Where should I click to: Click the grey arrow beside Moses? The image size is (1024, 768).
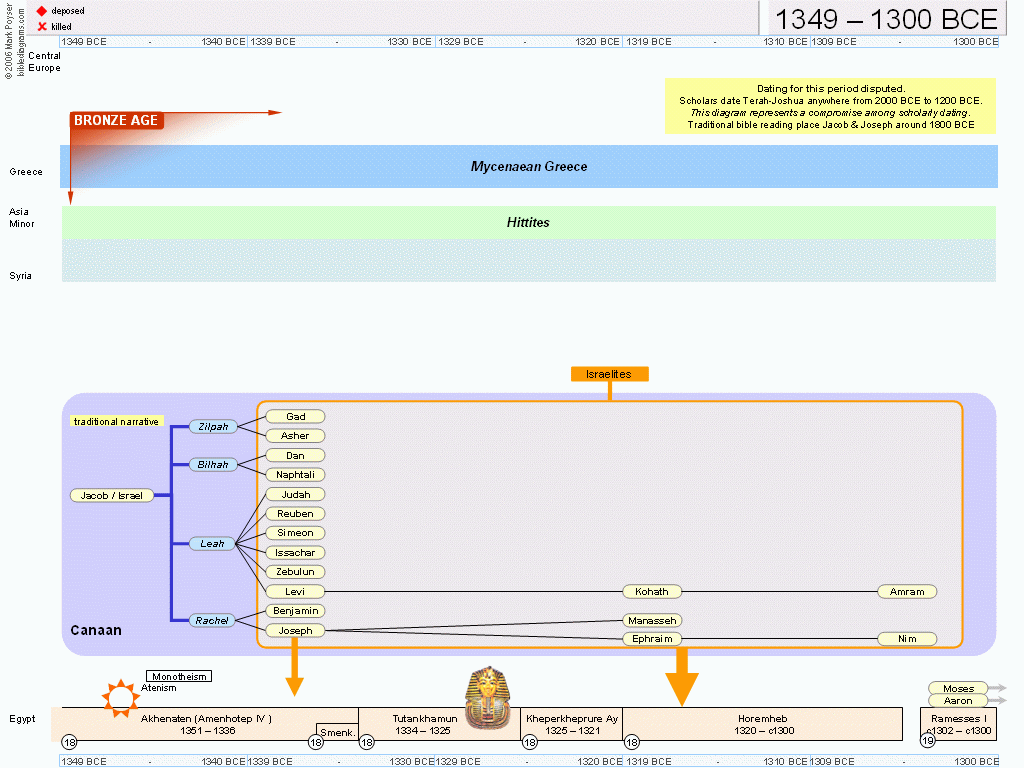tap(997, 688)
